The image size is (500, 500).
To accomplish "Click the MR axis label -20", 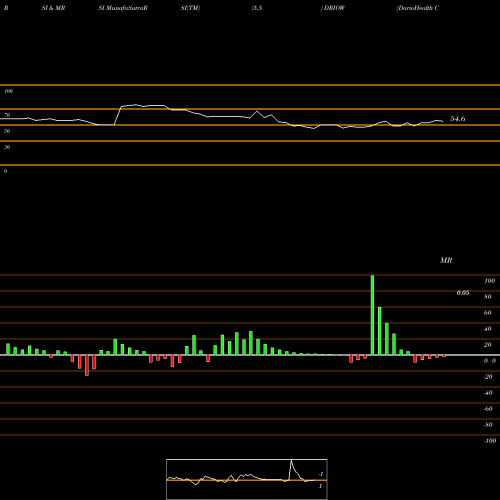I will (488, 377).
